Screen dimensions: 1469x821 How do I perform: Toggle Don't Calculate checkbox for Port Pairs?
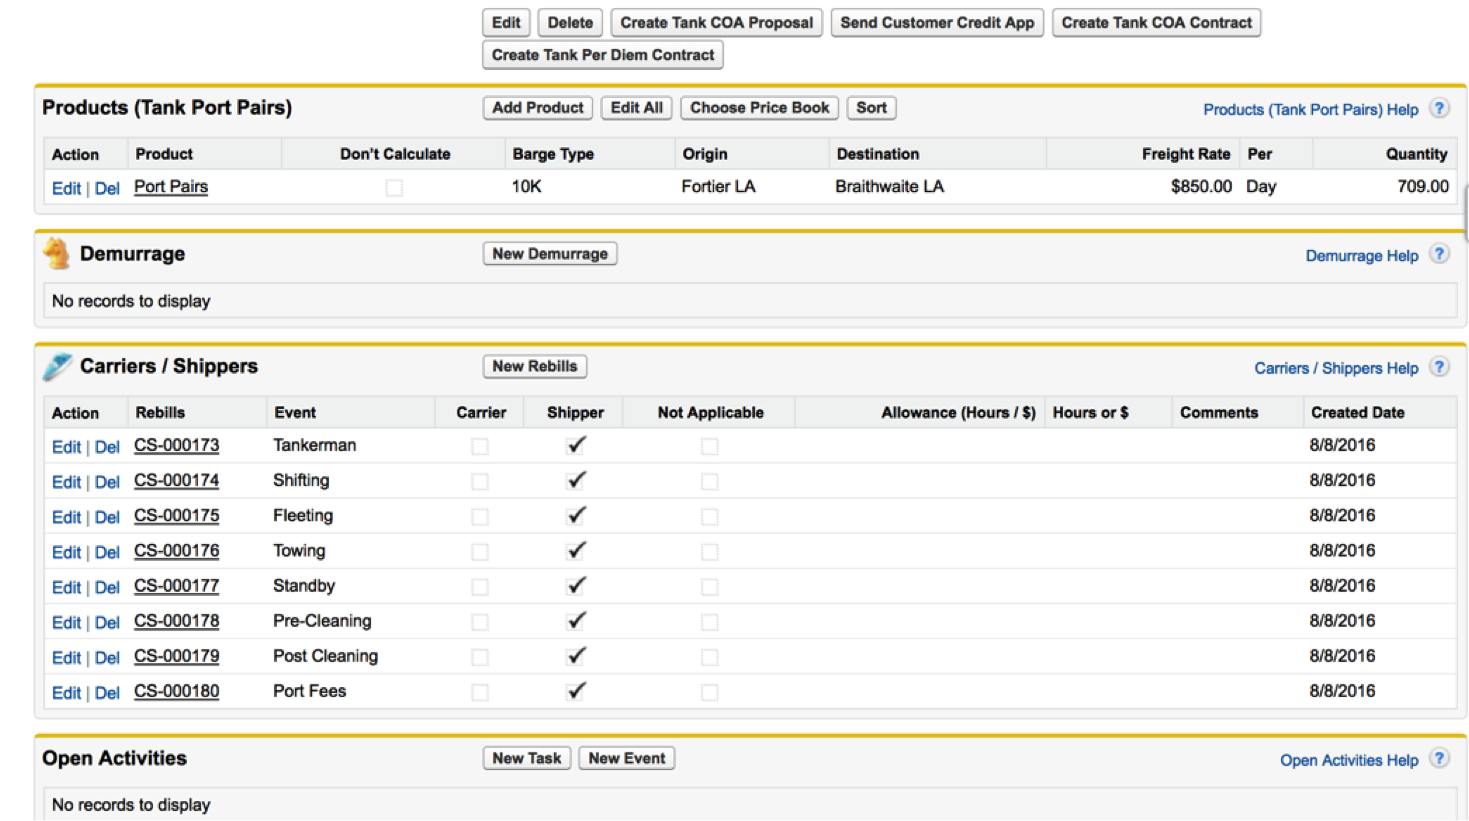coord(394,188)
